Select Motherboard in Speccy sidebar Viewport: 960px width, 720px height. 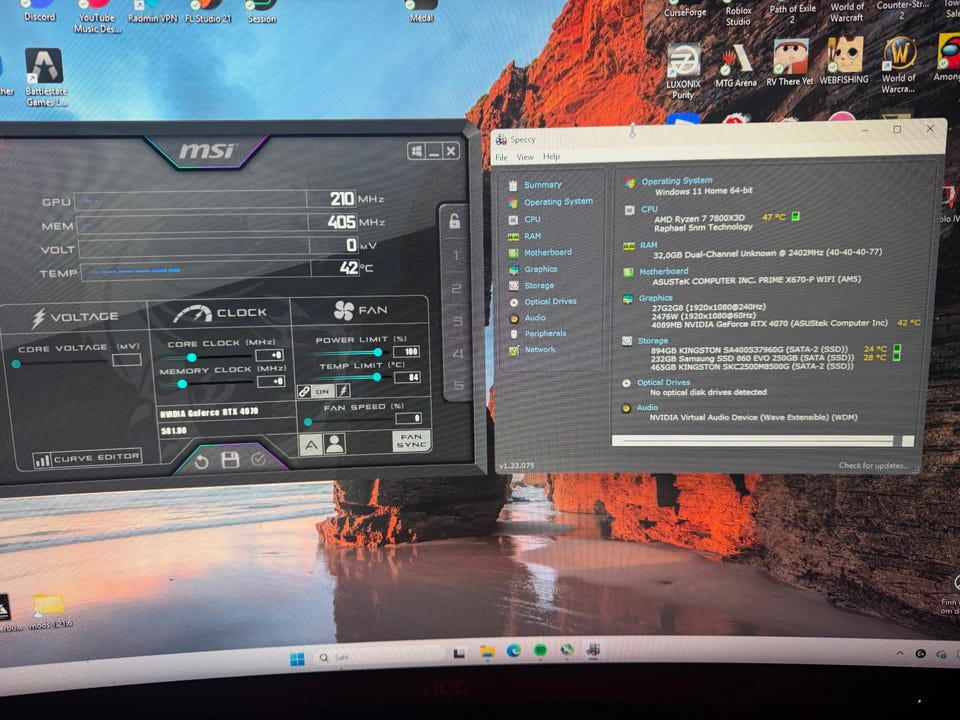[548, 252]
